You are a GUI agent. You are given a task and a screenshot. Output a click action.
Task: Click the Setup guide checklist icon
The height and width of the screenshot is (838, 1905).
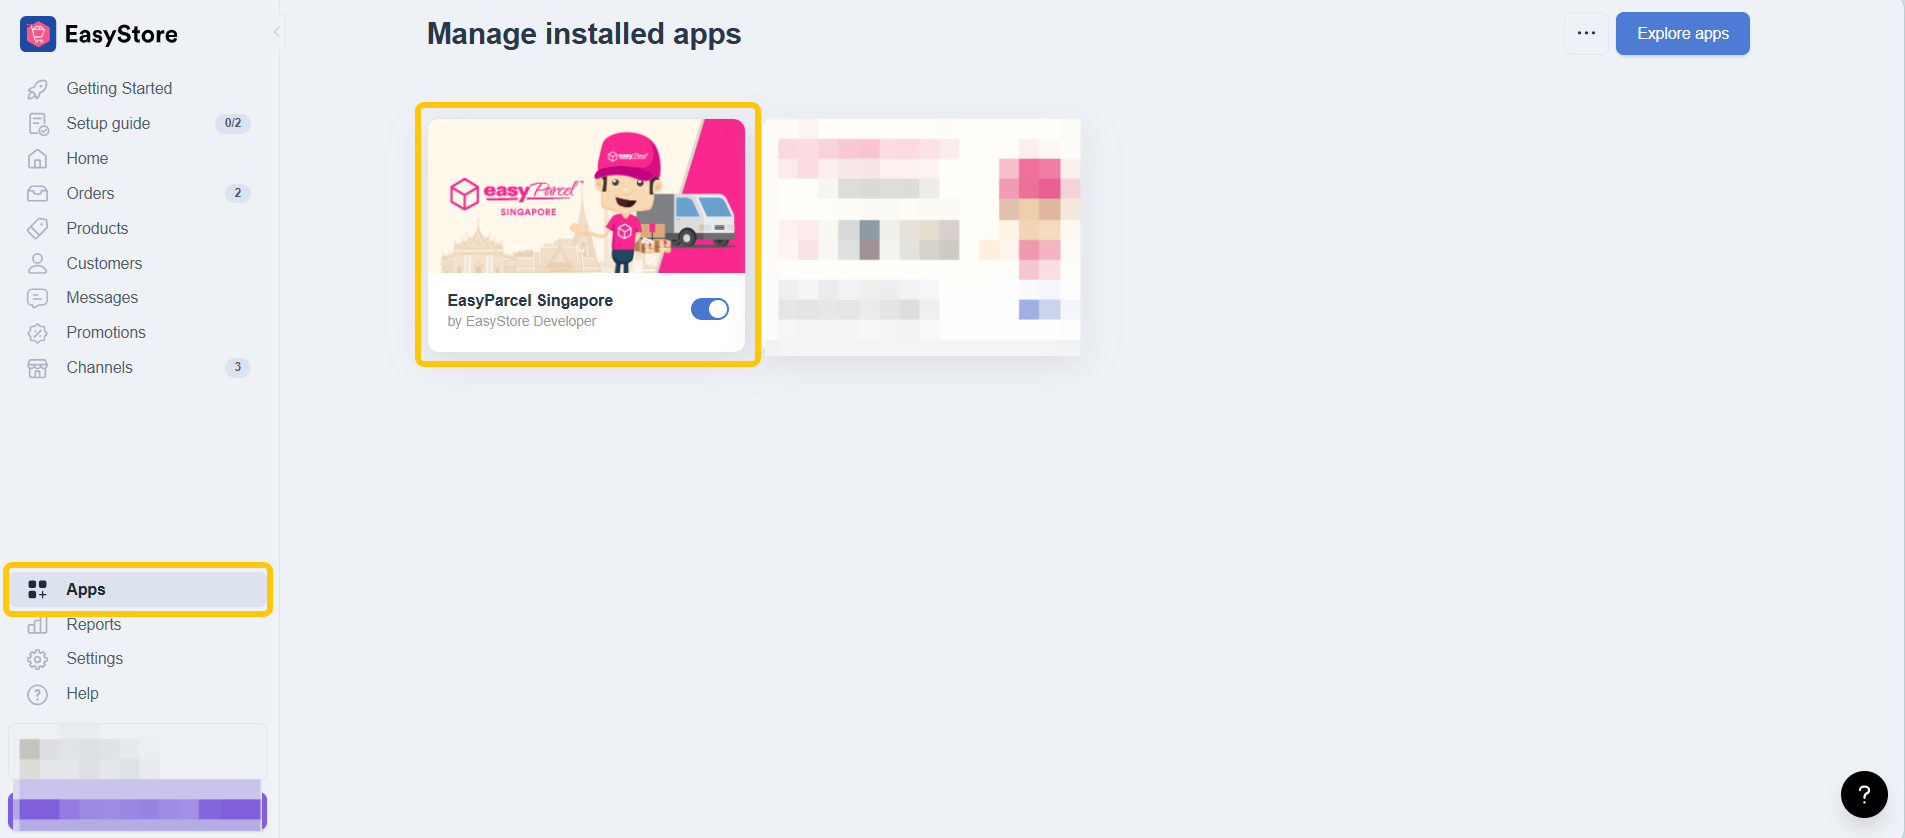(38, 124)
